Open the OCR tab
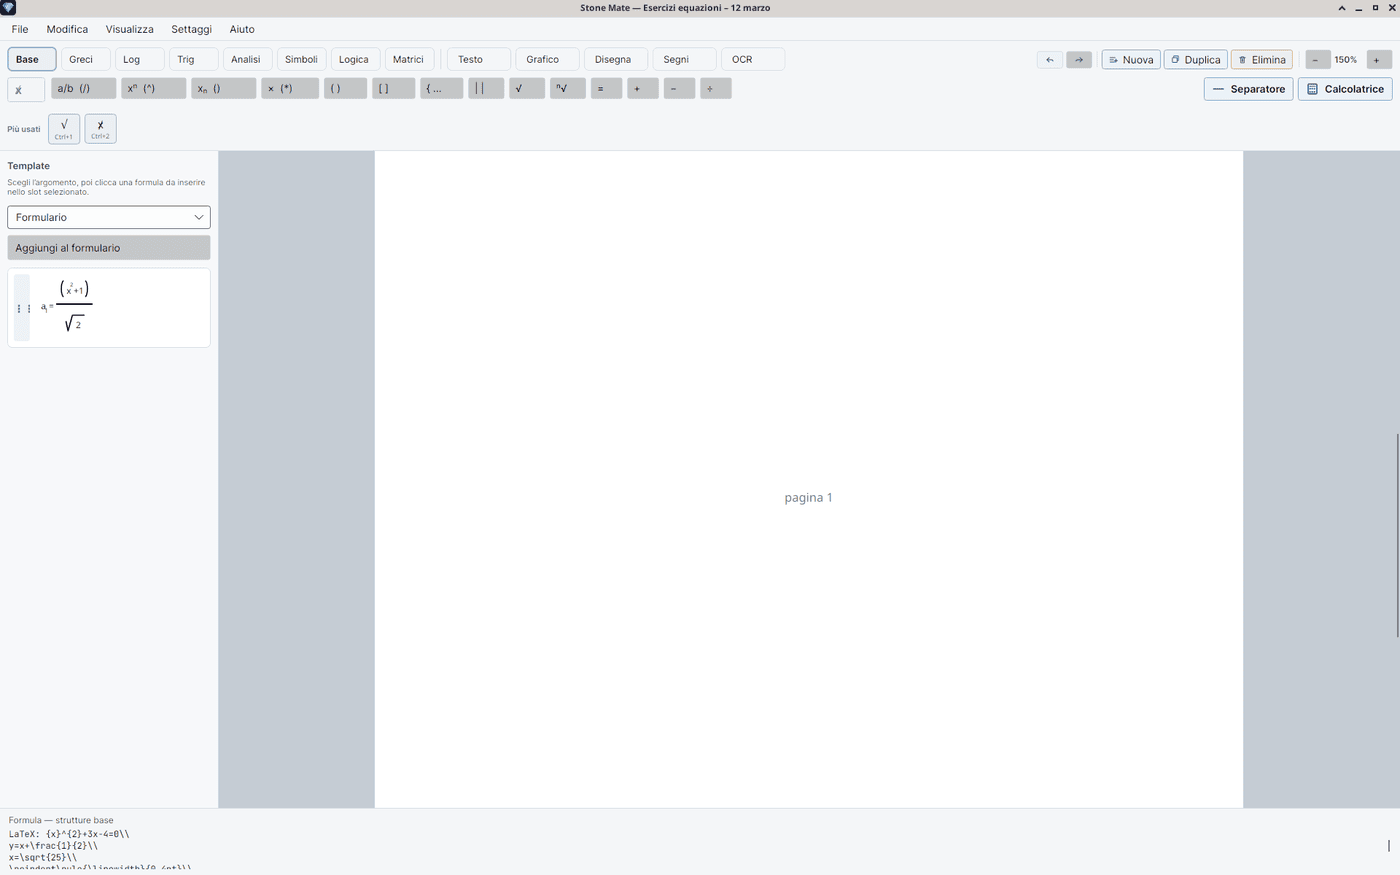1400x875 pixels. pyautogui.click(x=753, y=59)
